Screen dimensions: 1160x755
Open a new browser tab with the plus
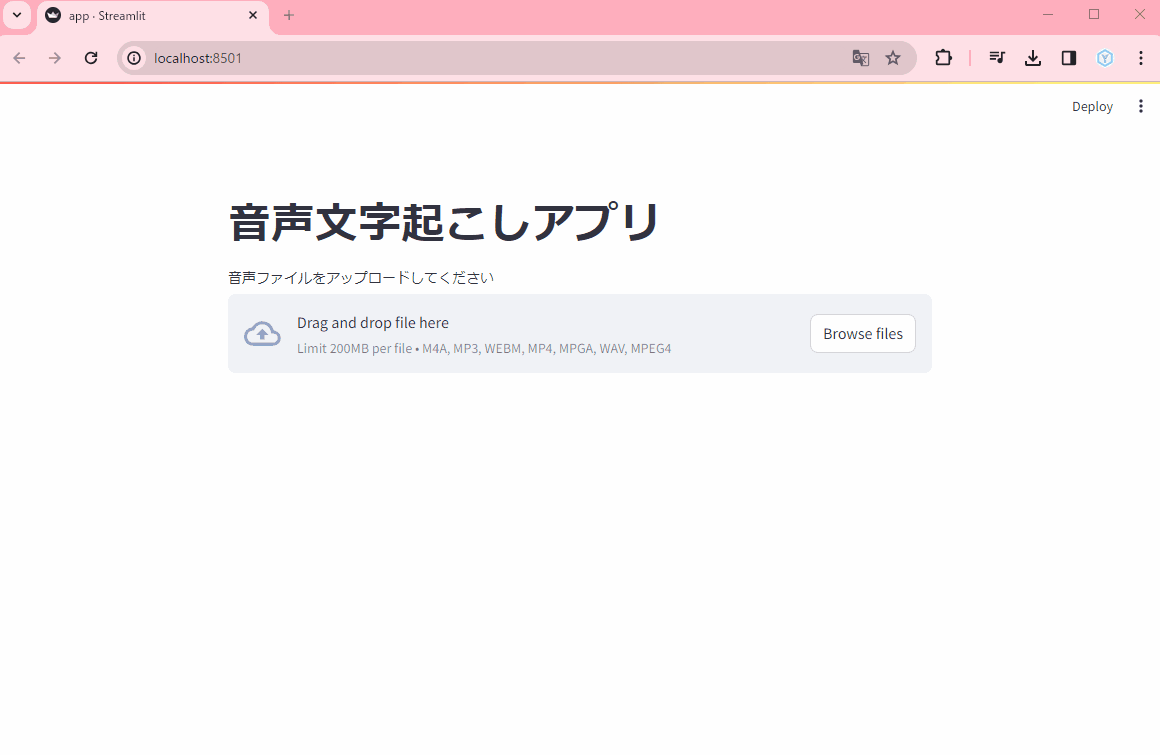pos(289,15)
